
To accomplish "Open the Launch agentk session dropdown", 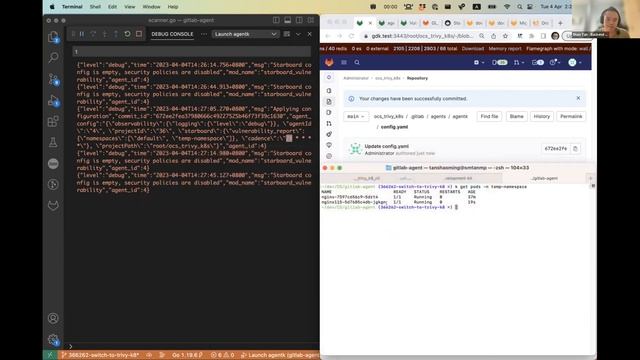I will click(x=245, y=34).
